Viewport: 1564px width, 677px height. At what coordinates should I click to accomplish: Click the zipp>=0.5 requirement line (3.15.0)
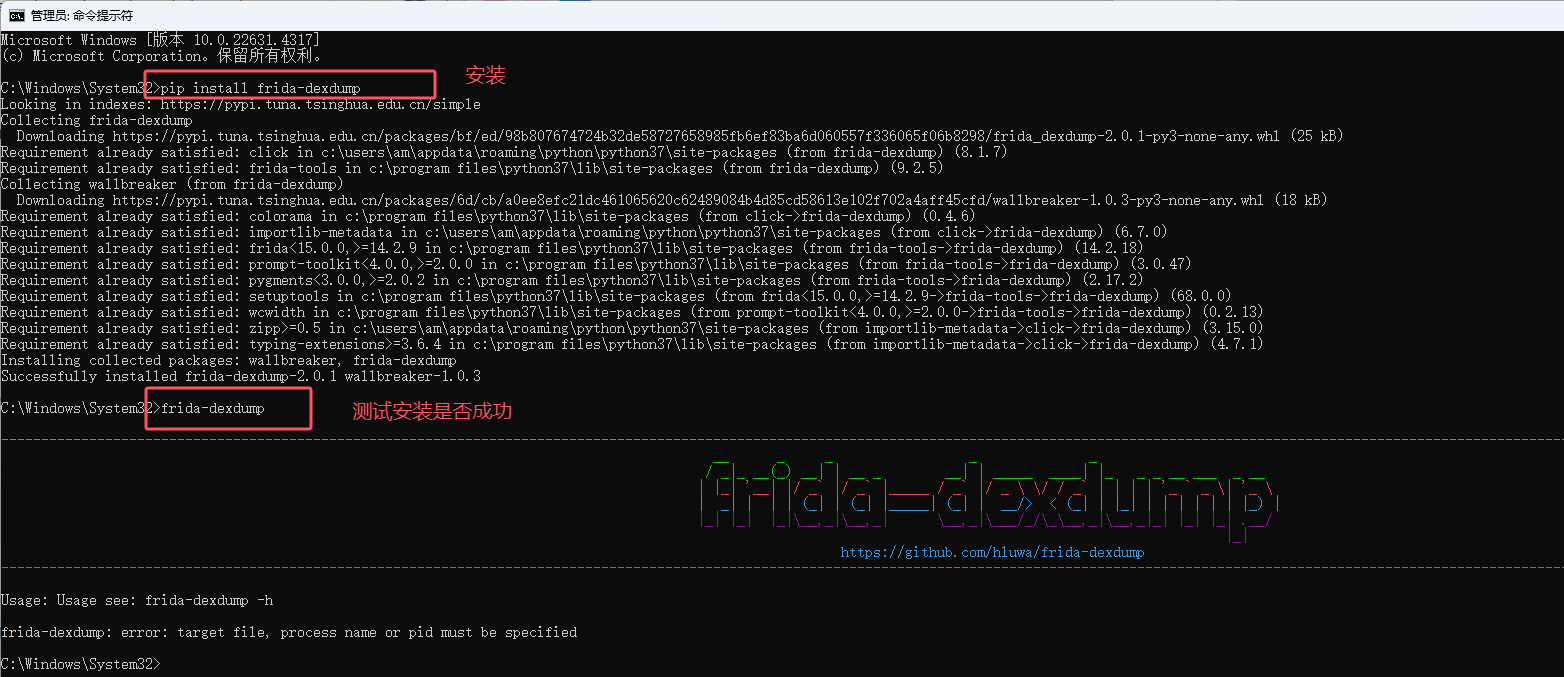[x=632, y=328]
